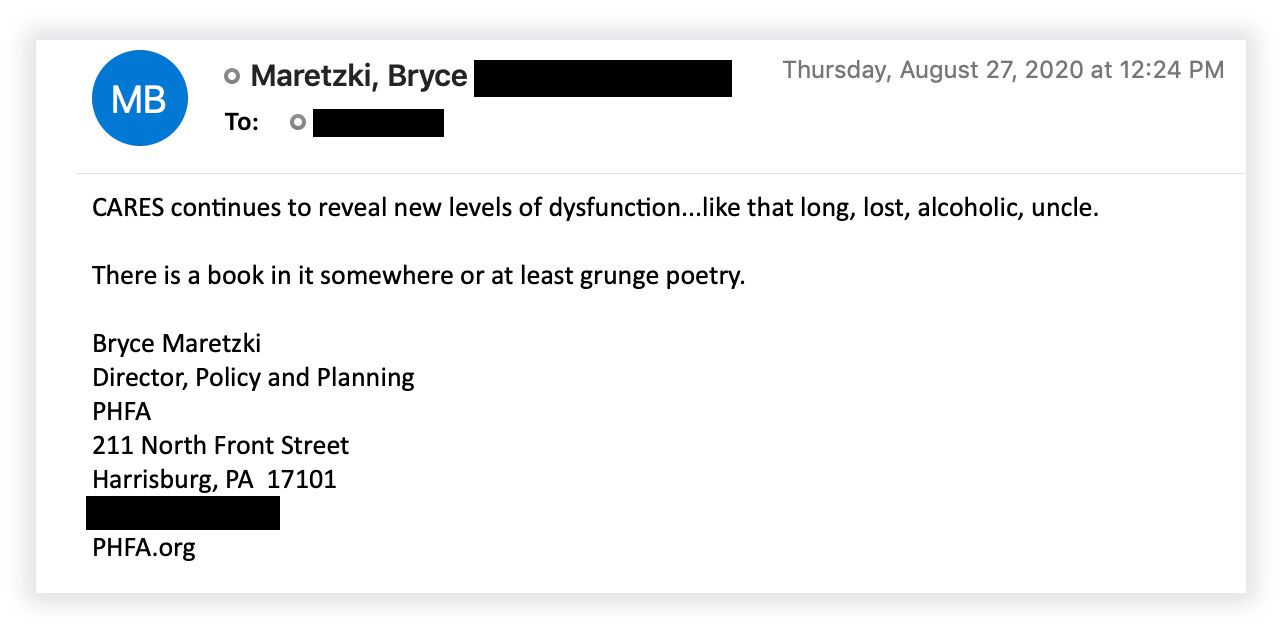This screenshot has height=634, width=1282.
Task: Click Bryce Maretzki name in signature
Action: 176,344
